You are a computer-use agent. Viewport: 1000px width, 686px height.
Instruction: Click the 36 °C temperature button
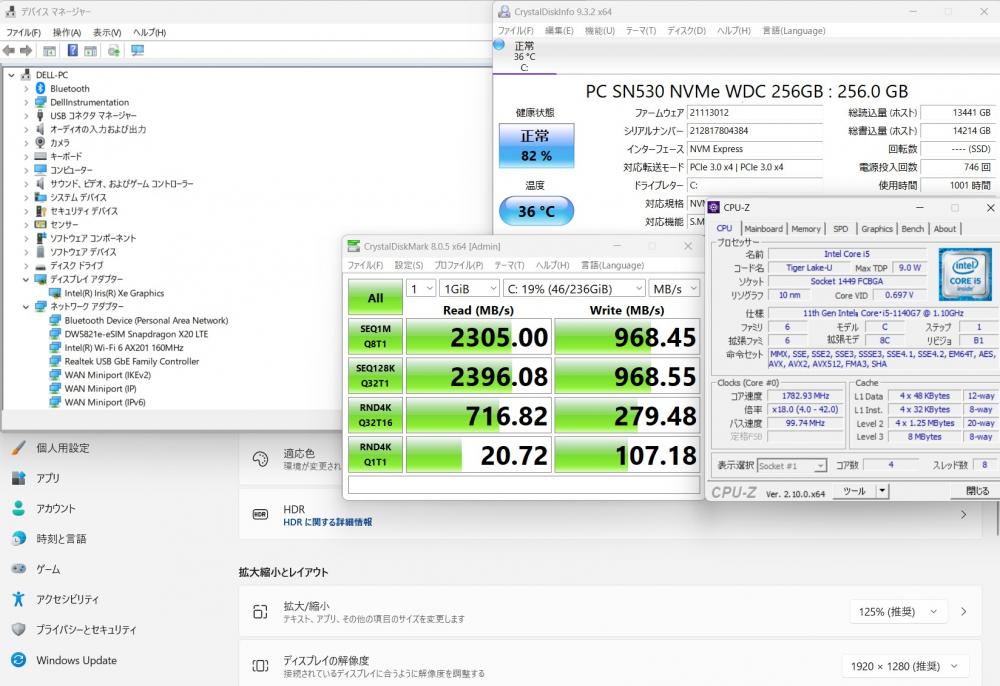(x=536, y=211)
